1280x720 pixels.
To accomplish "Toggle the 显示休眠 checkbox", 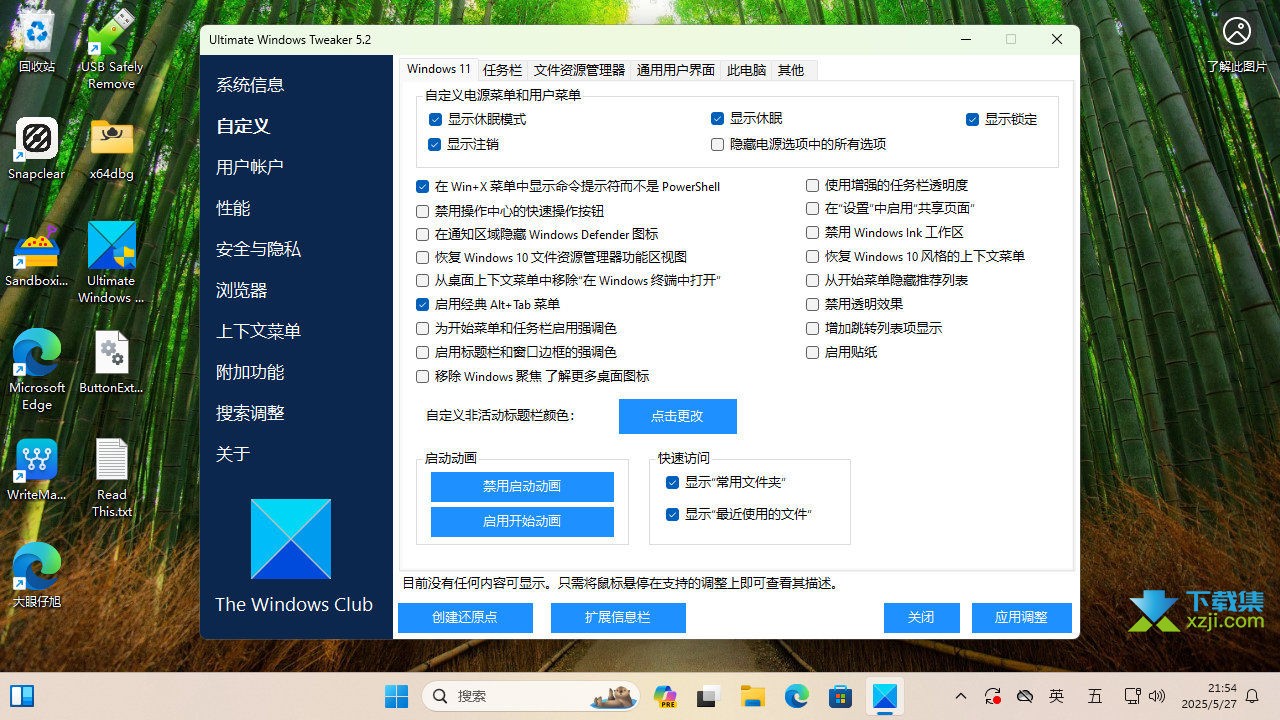I will (x=717, y=118).
